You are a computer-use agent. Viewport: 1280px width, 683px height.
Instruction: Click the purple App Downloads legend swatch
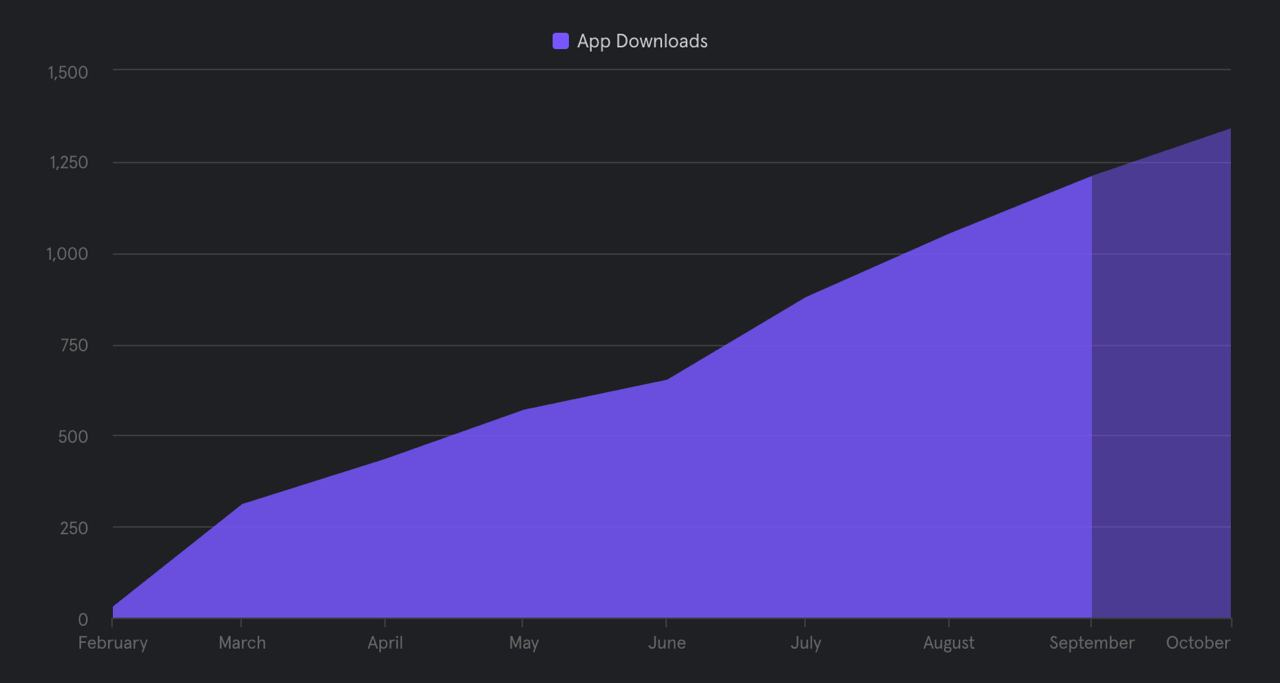pos(561,41)
